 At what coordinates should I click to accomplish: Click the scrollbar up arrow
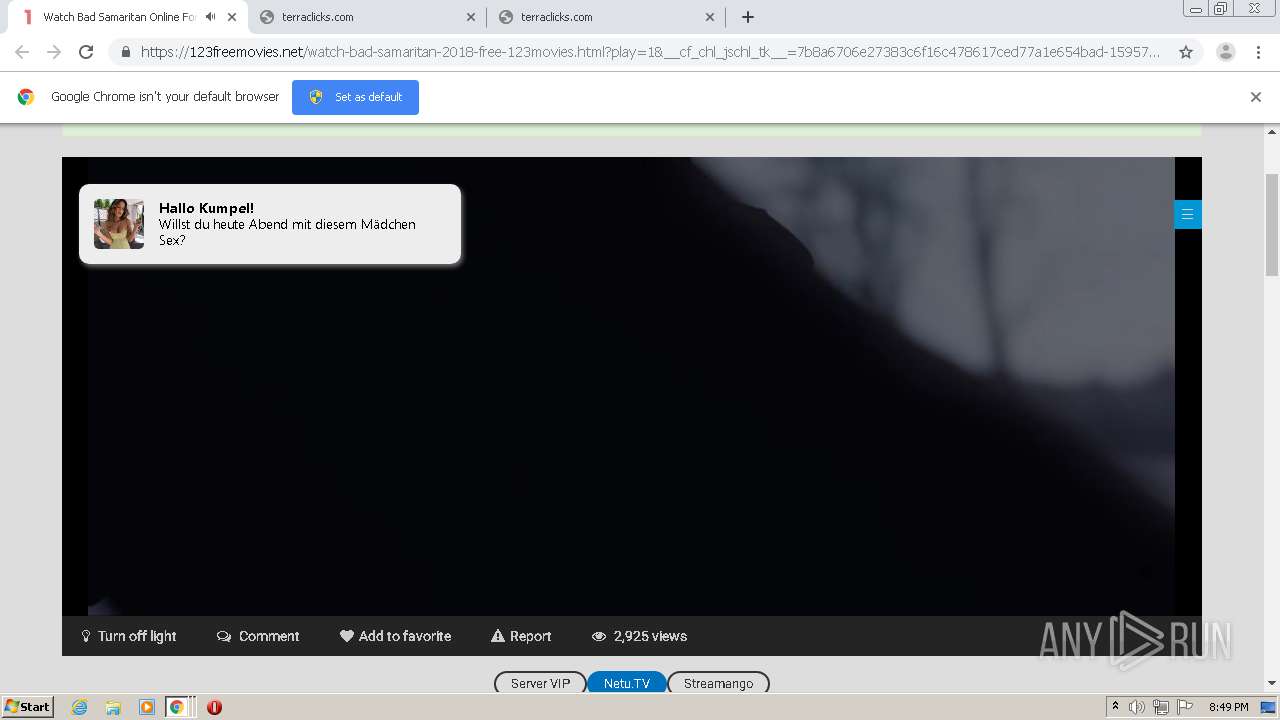1272,131
